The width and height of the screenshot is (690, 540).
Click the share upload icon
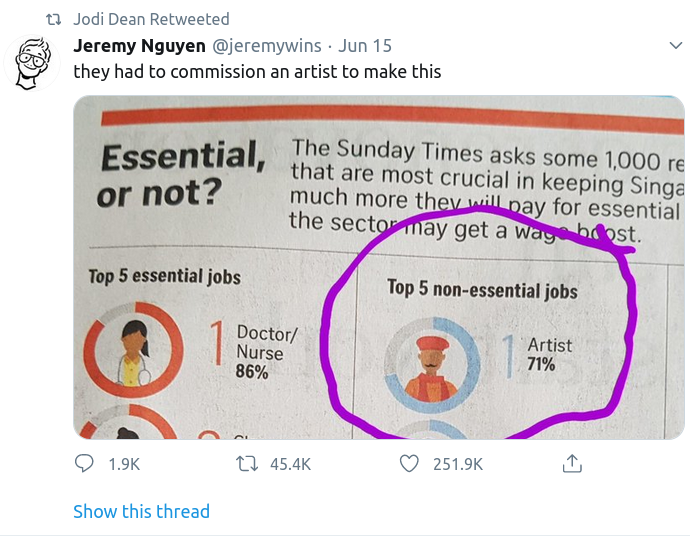coord(572,464)
